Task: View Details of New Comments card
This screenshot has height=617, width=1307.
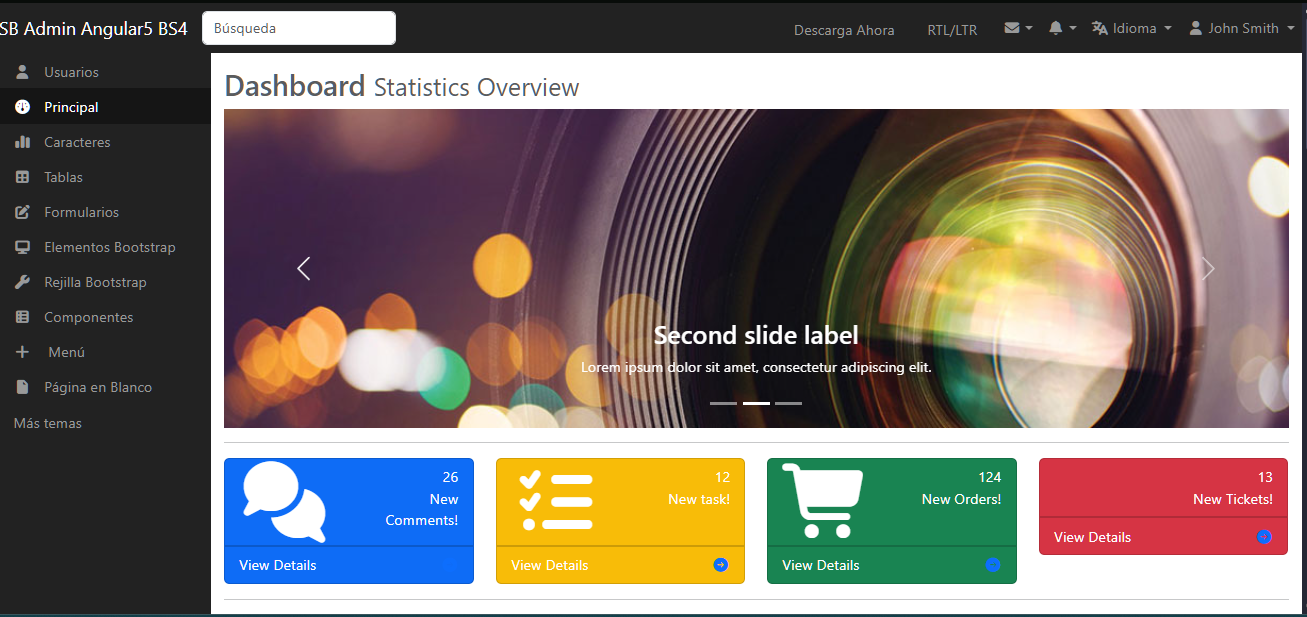Action: (x=278, y=565)
